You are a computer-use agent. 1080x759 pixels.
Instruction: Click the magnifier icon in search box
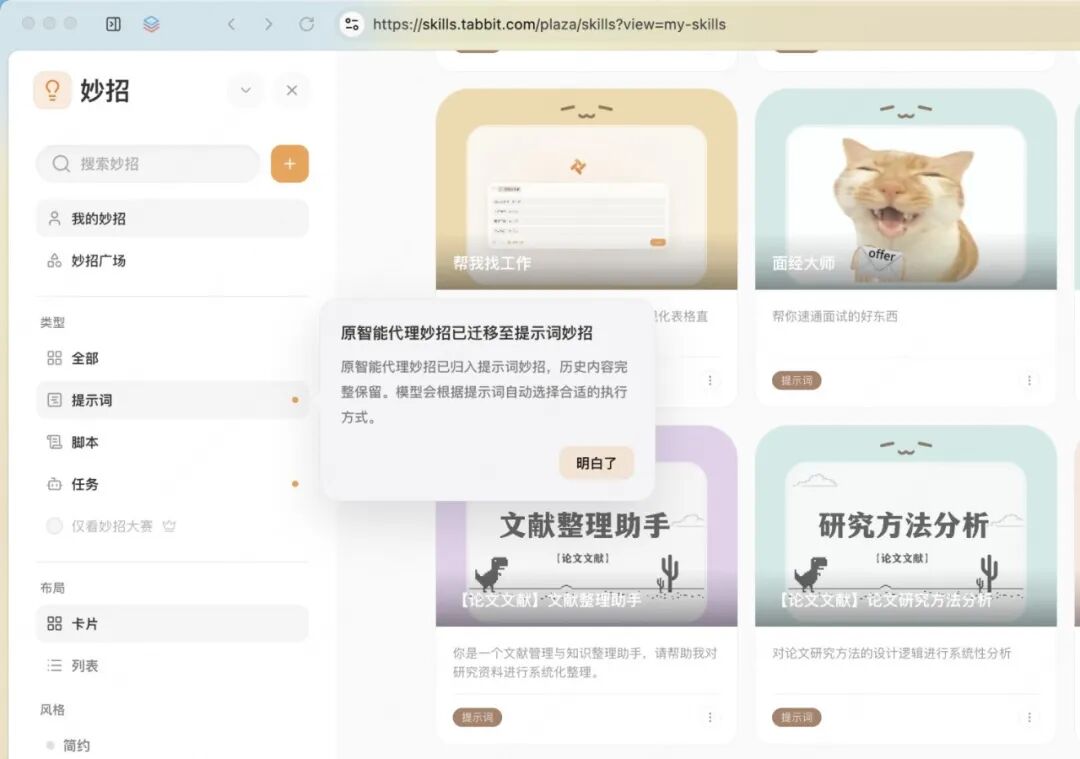(61, 164)
